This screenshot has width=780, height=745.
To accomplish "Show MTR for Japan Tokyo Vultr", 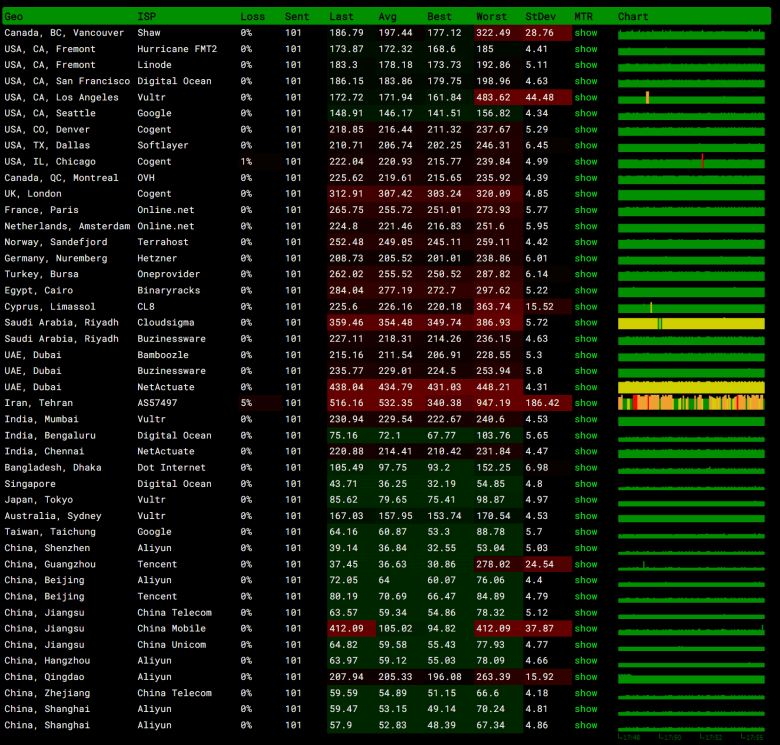I will coord(585,500).
